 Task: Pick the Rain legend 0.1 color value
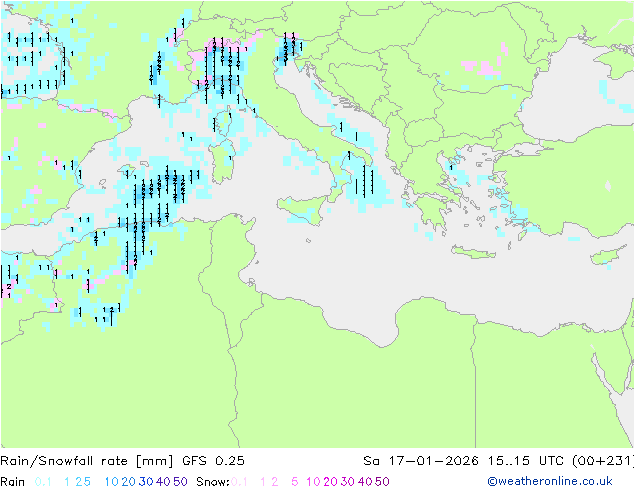[43, 482]
